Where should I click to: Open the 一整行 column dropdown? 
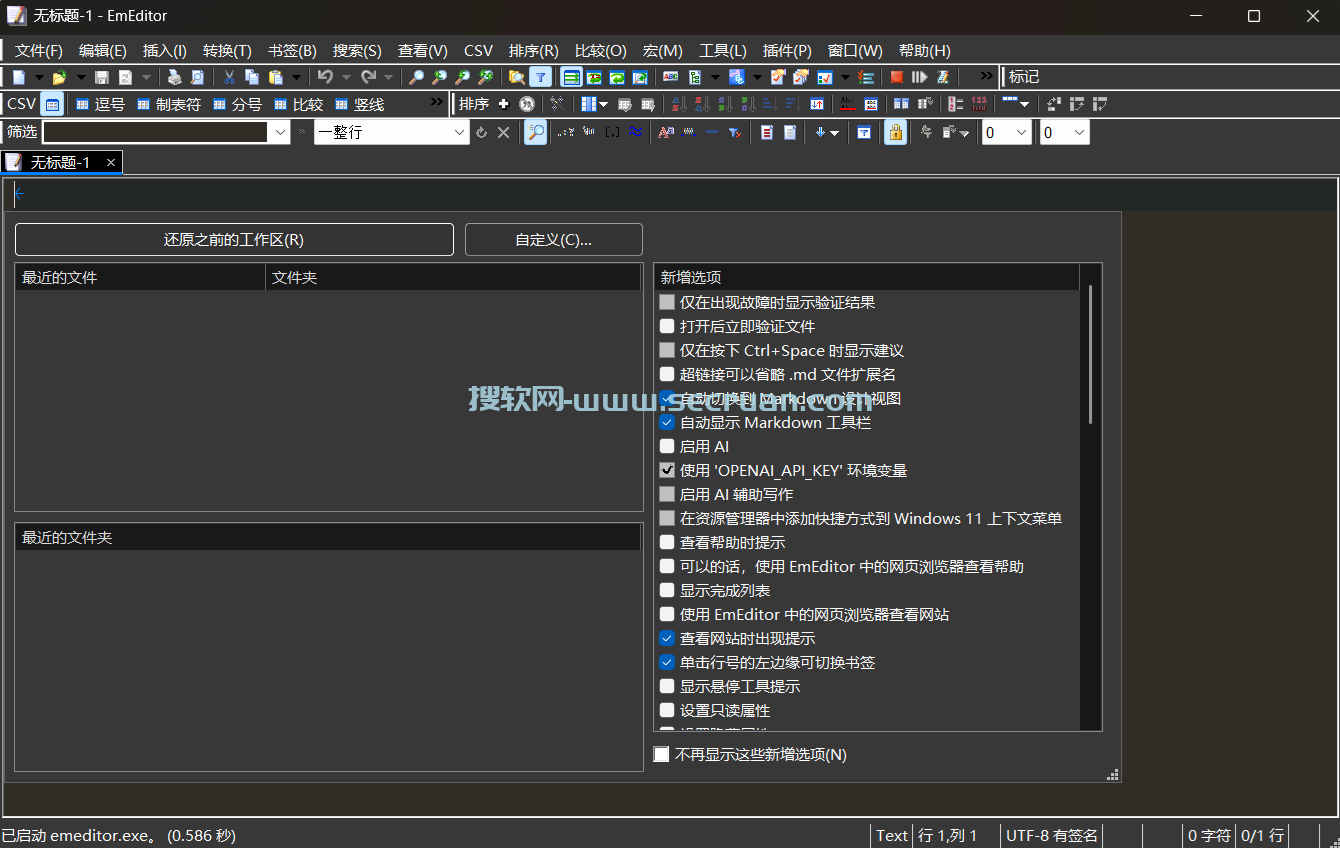tap(459, 132)
